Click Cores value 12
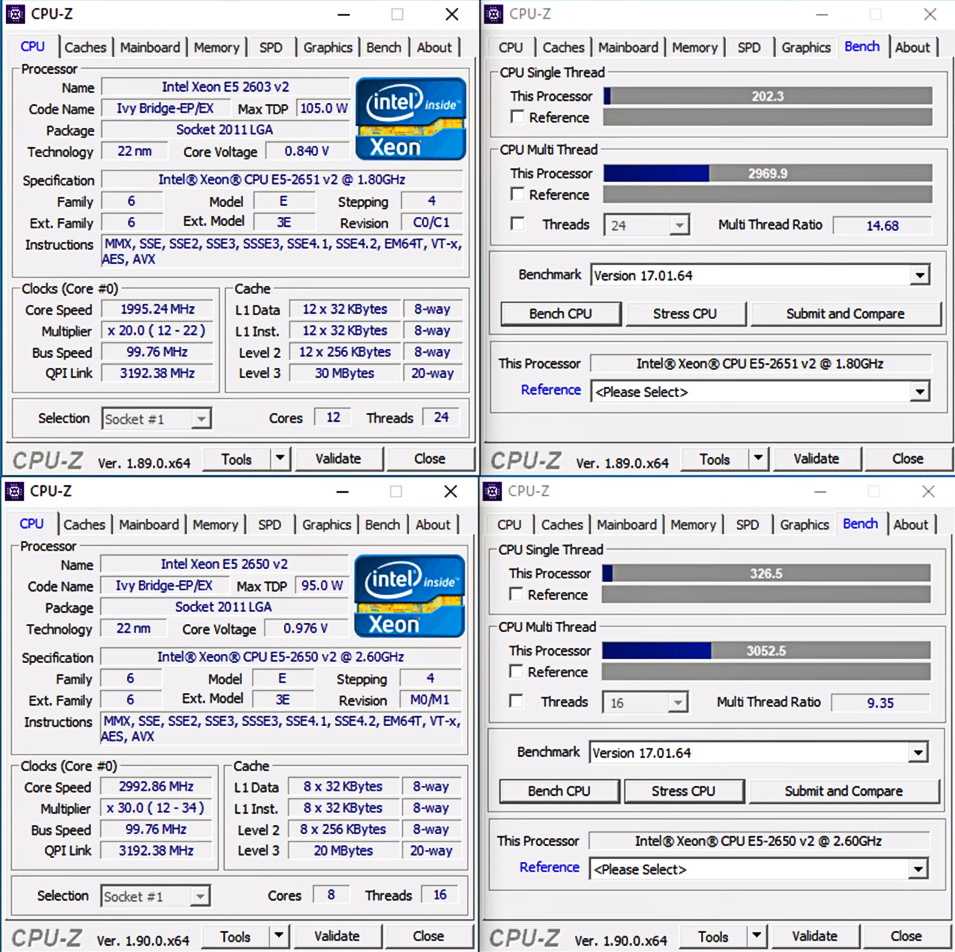This screenshot has width=955, height=952. (x=333, y=417)
